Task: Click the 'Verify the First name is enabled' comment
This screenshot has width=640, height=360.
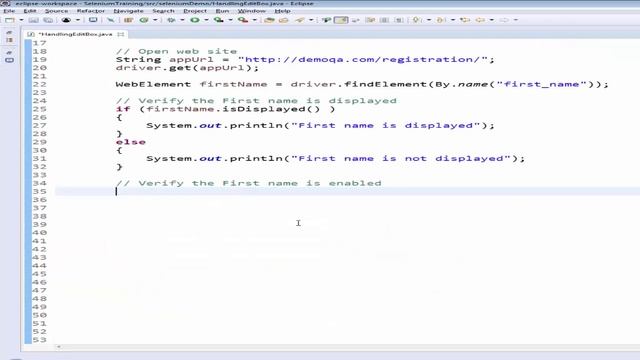Action: click(249, 183)
